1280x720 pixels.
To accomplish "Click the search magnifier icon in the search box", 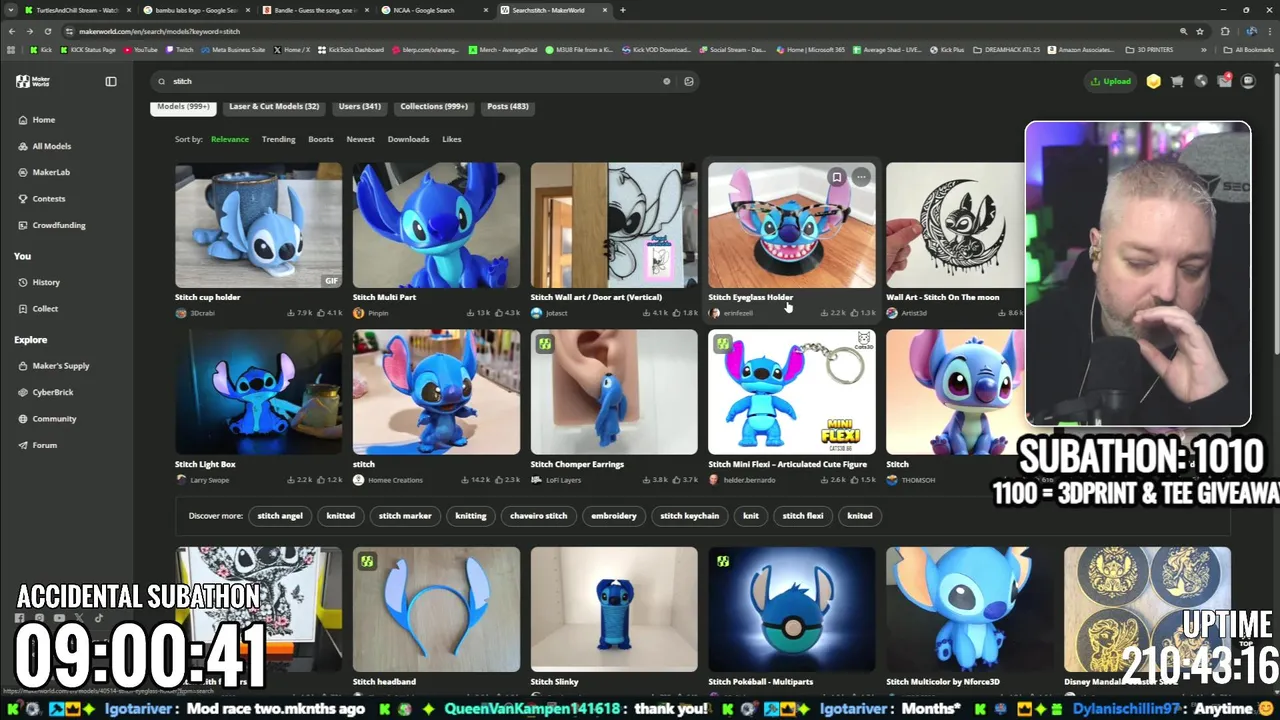I will 162,81.
